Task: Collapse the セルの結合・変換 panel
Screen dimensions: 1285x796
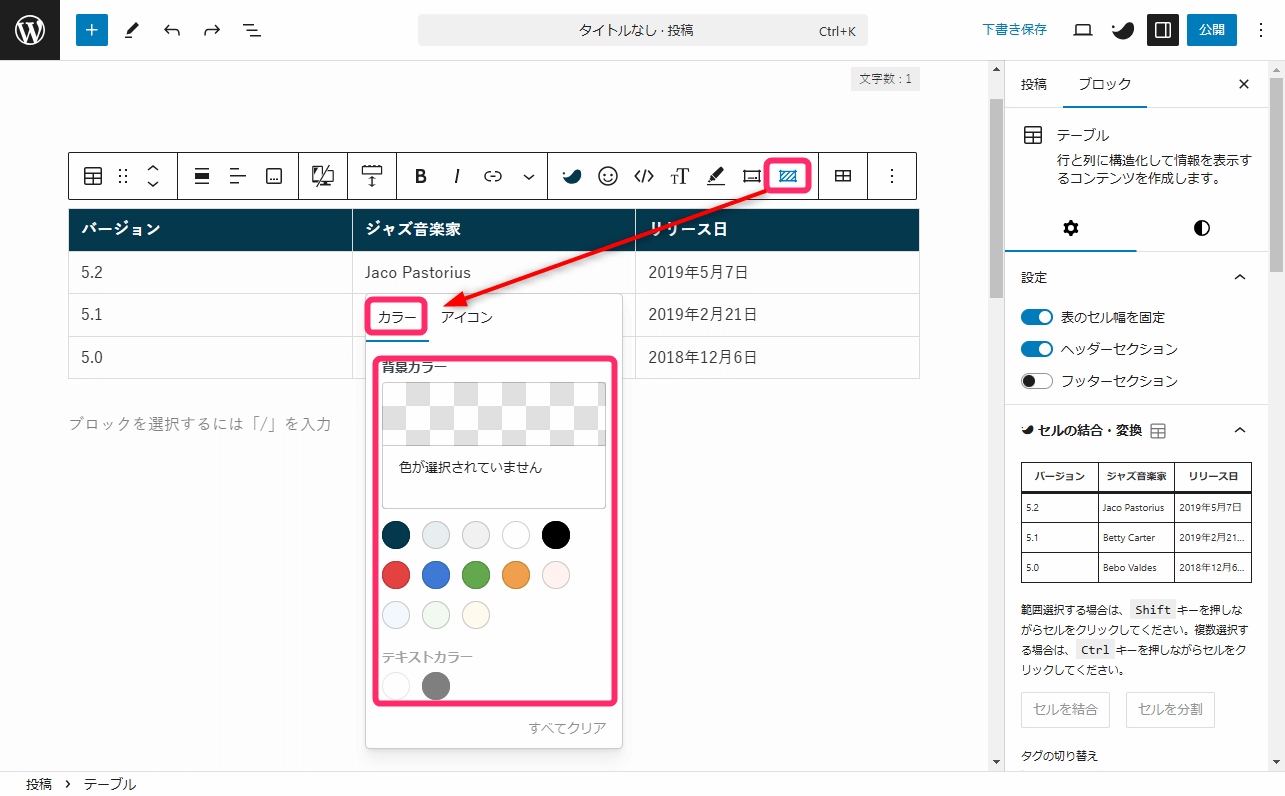Action: 1240,430
